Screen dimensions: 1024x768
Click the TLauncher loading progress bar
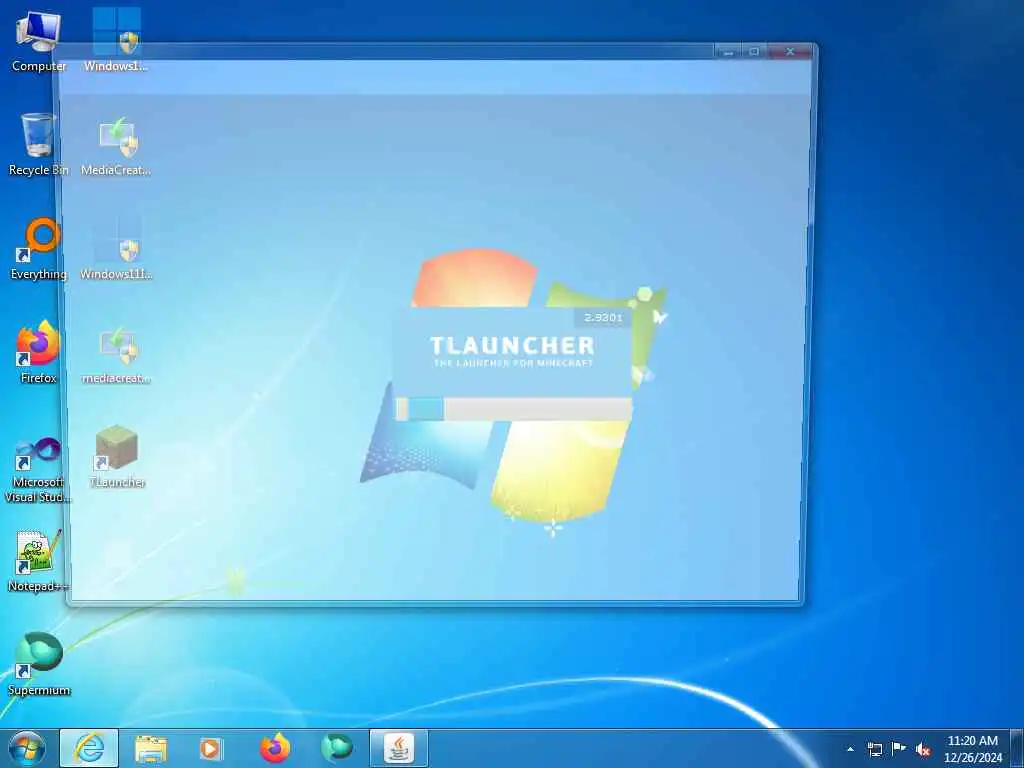click(x=513, y=409)
